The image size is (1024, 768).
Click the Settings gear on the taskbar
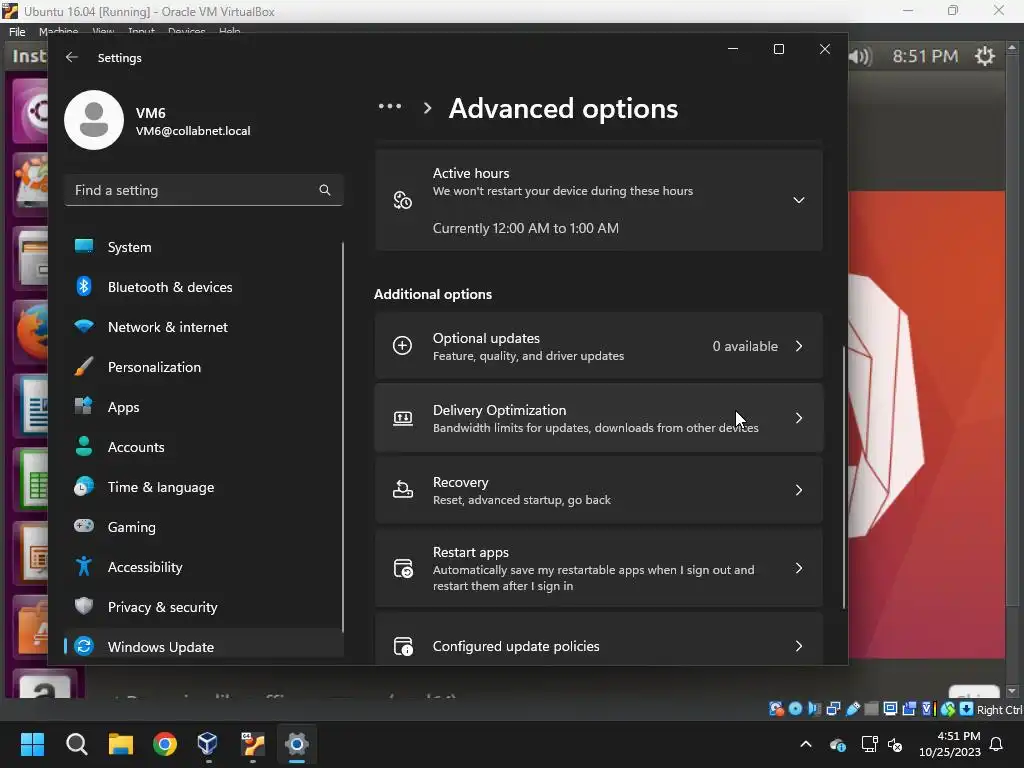pos(296,744)
